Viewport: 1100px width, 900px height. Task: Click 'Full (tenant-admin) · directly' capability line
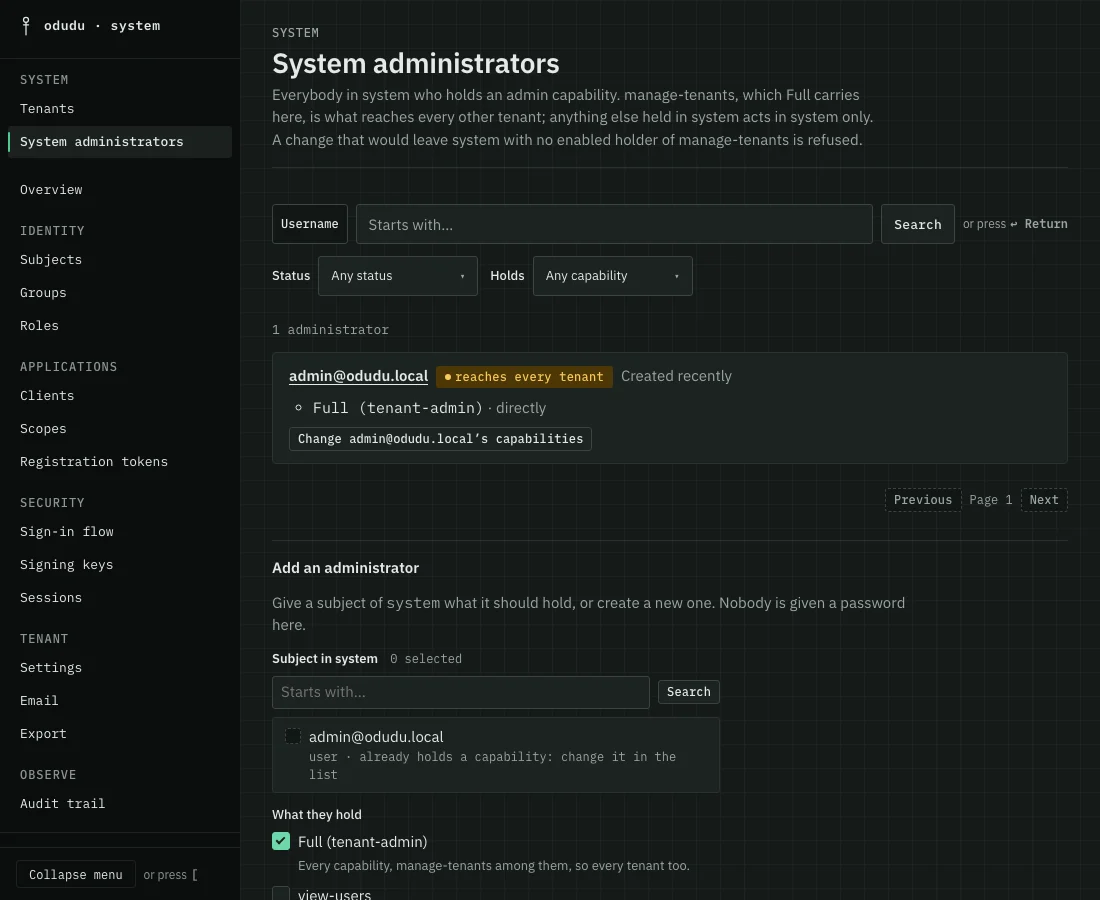click(429, 408)
